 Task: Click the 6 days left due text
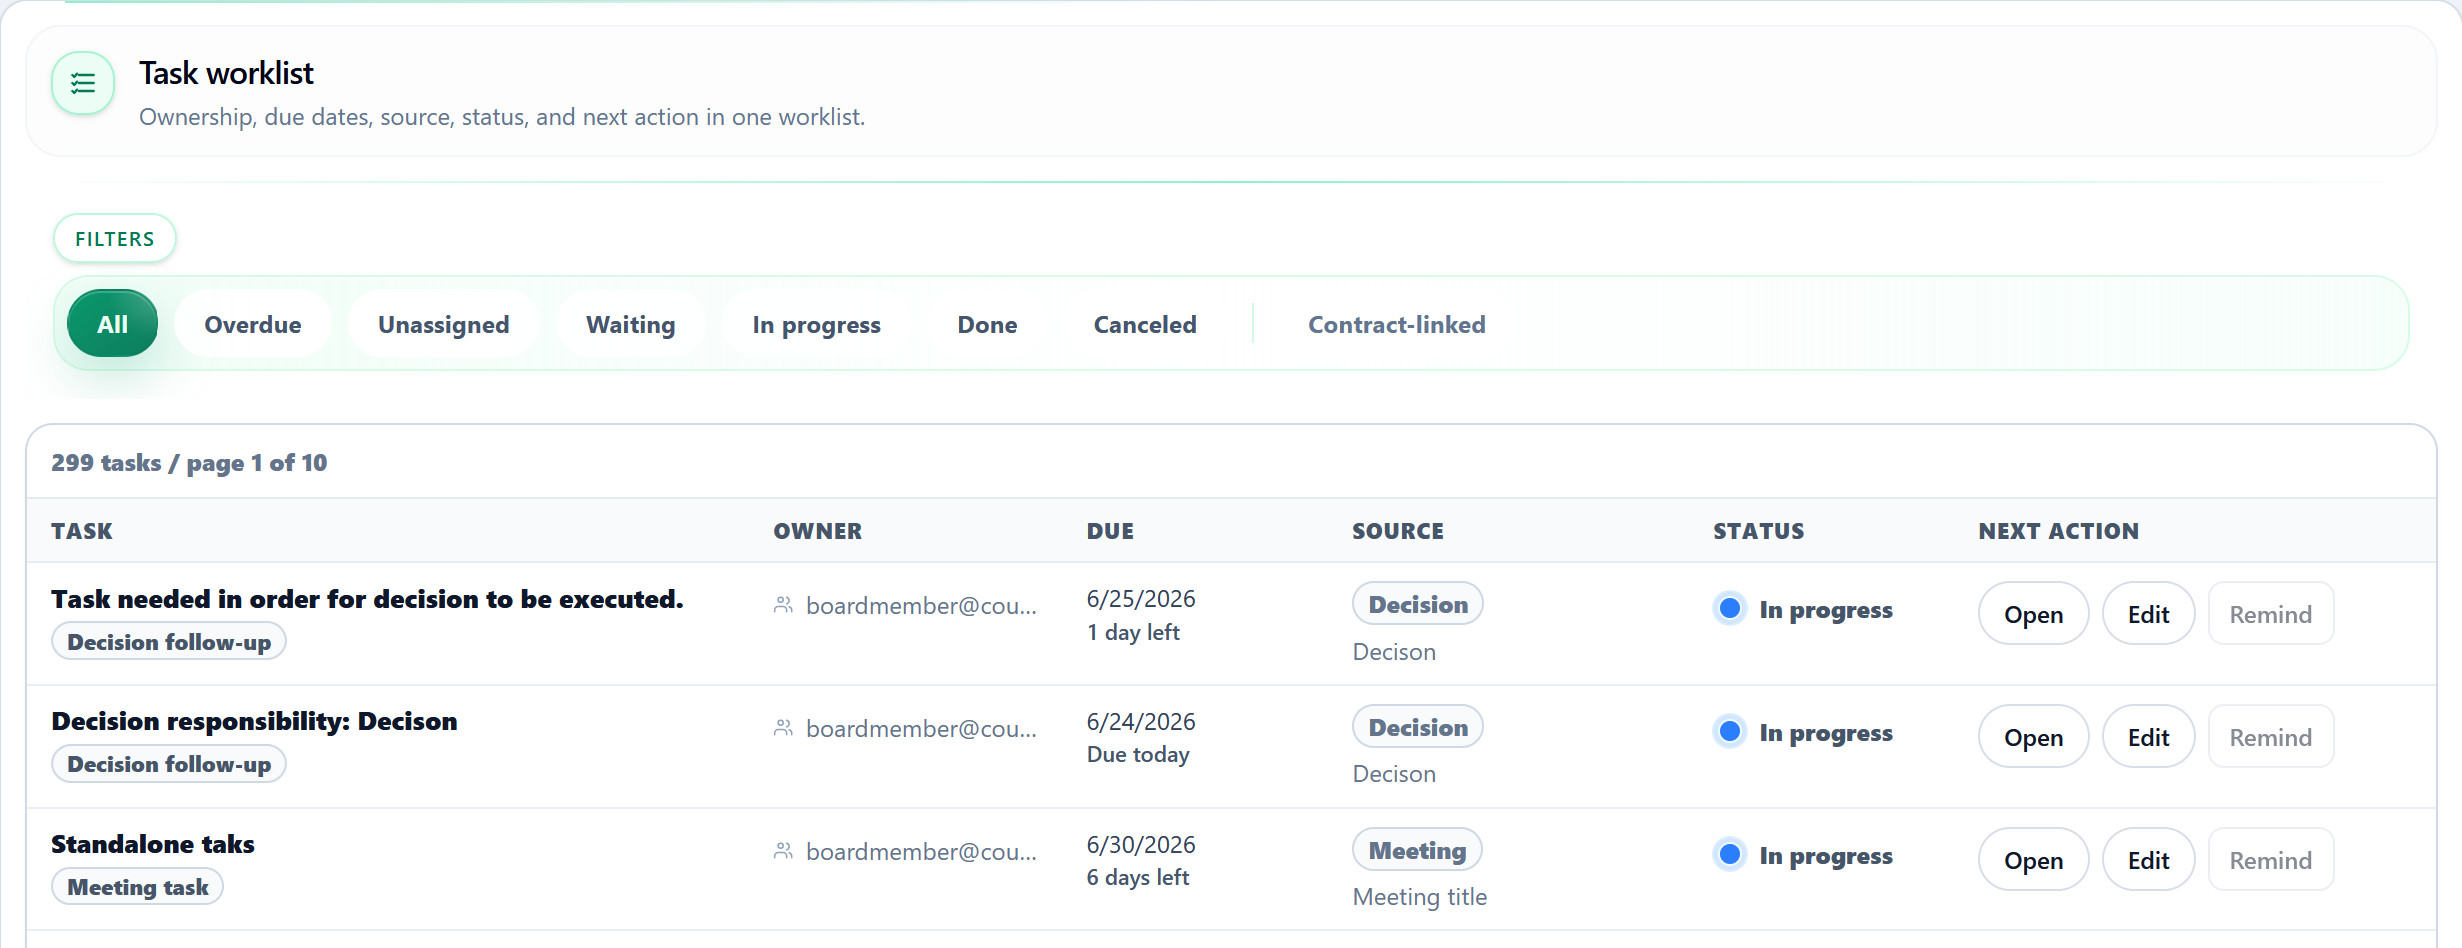[x=1137, y=877]
